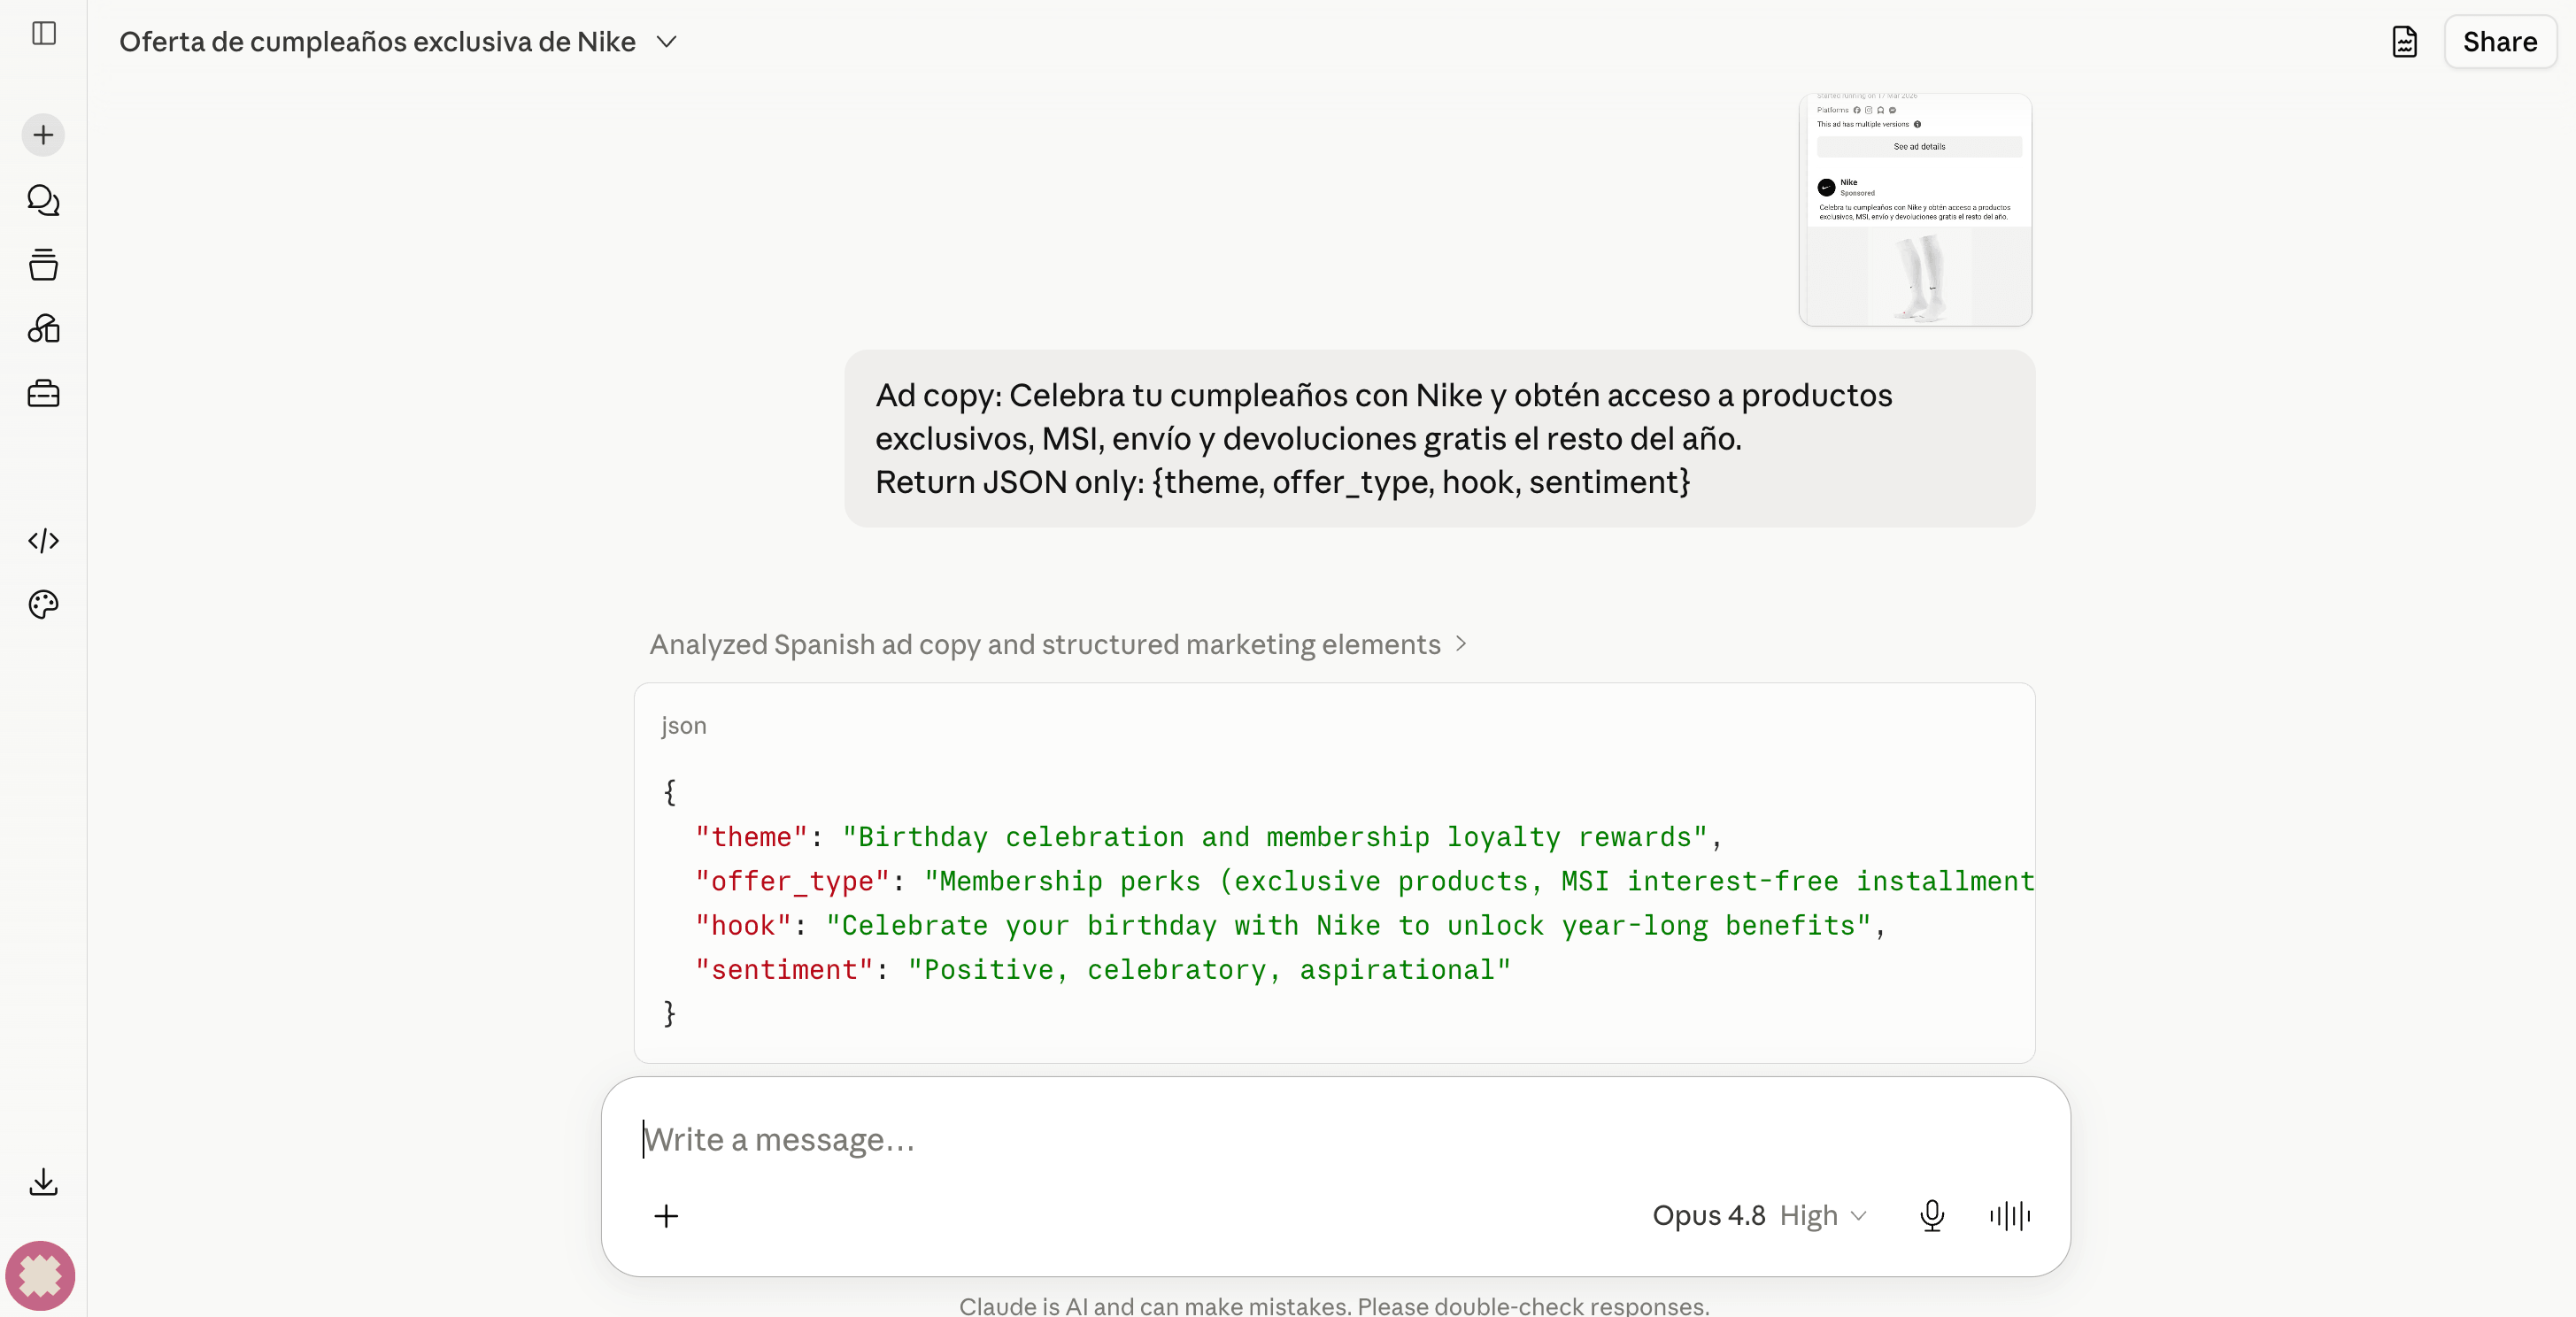Open the briefcase toolbox icon
Screen dimensions: 2576x1317
(x=43, y=394)
